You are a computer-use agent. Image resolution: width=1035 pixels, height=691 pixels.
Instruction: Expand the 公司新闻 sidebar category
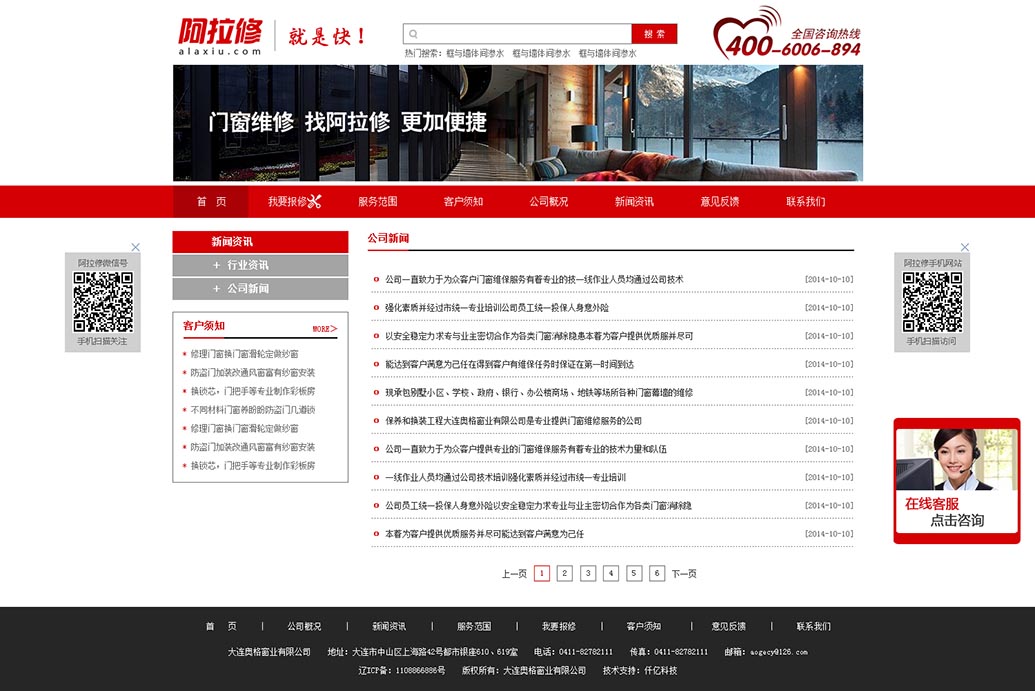[x=240, y=289]
